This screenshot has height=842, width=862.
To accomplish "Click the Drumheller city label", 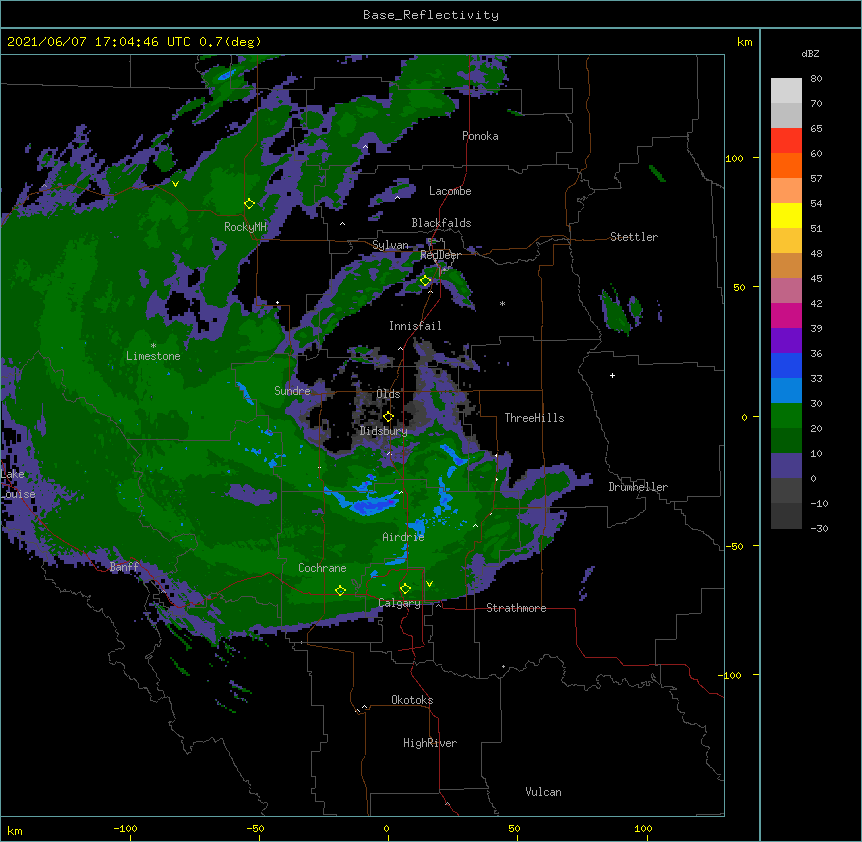I will tap(638, 487).
